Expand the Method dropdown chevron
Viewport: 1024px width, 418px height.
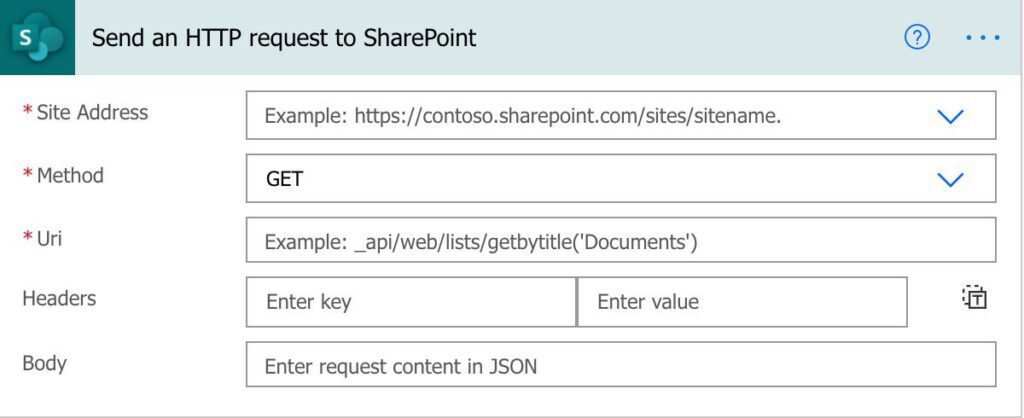[x=950, y=179]
